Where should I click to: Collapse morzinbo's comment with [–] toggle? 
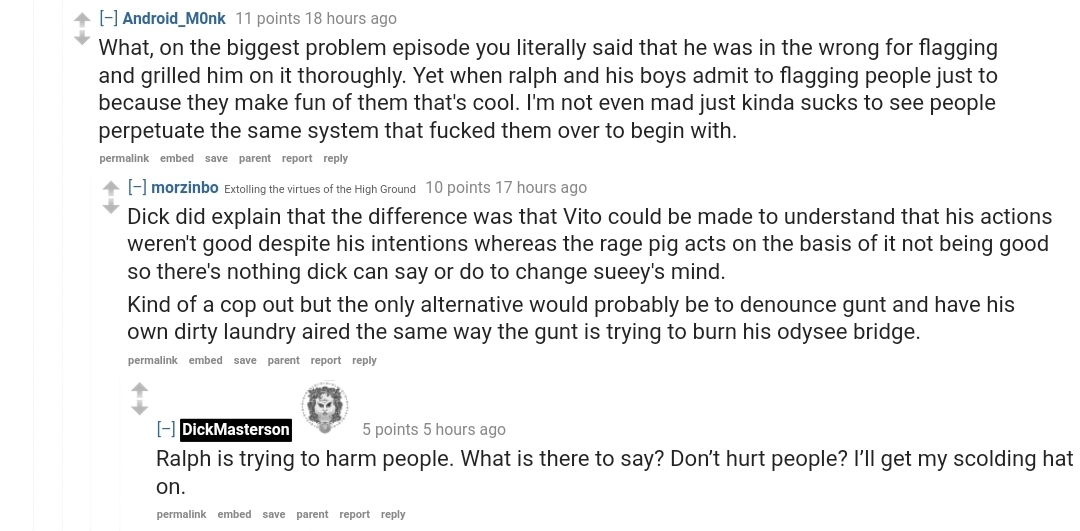click(x=138, y=187)
